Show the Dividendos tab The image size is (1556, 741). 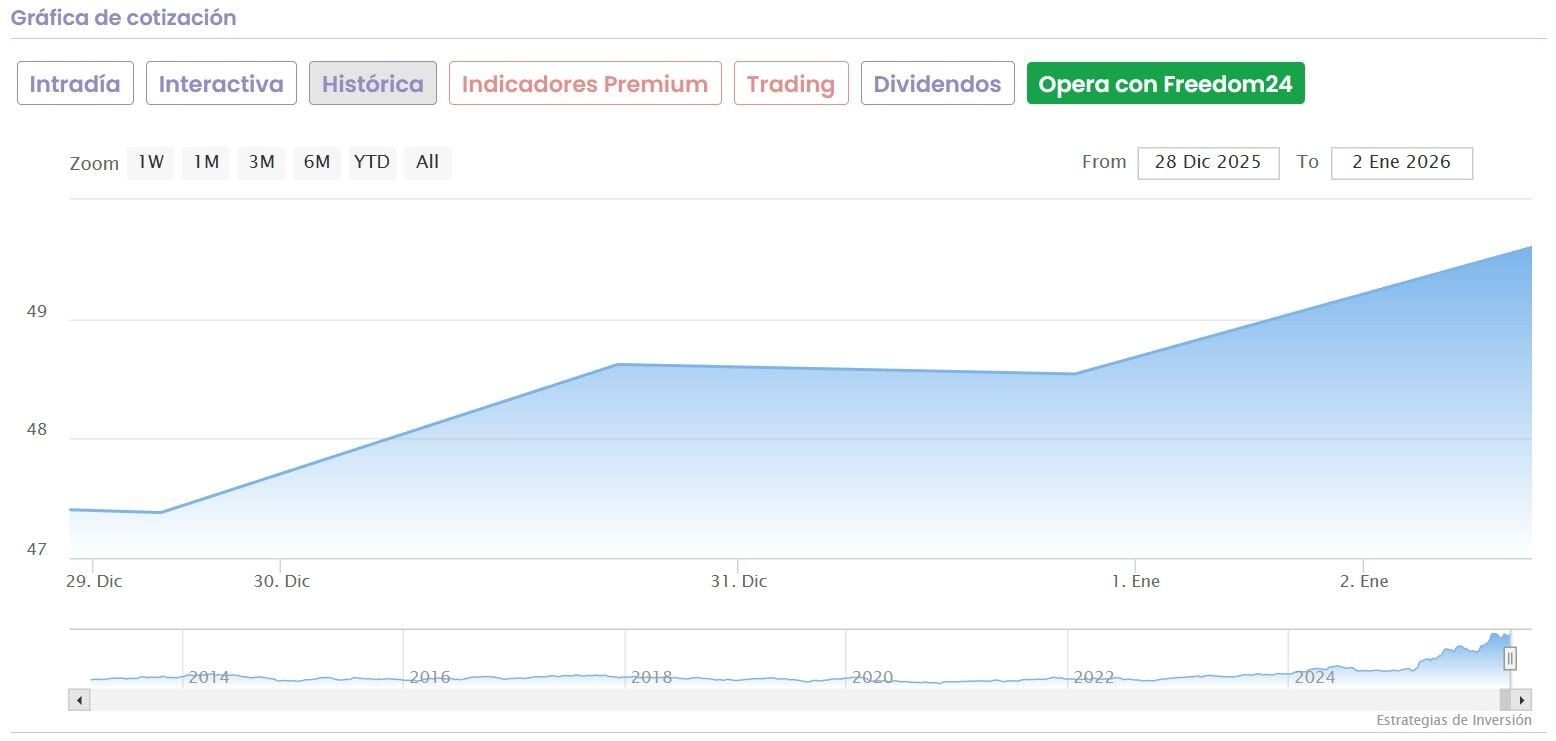pyautogui.click(x=937, y=84)
